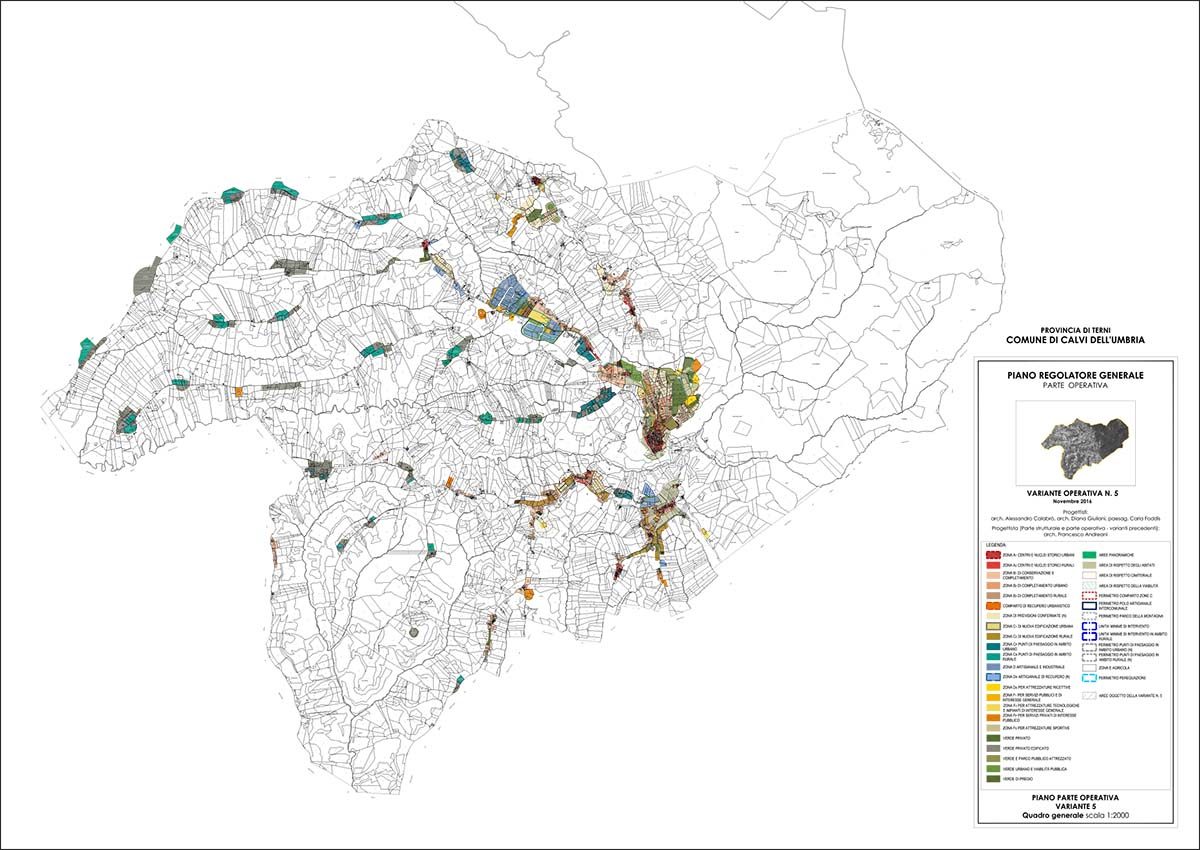Click Verde e parco pubblico attrezzato swatch
Viewport: 1200px width, 850px height.
tap(993, 758)
